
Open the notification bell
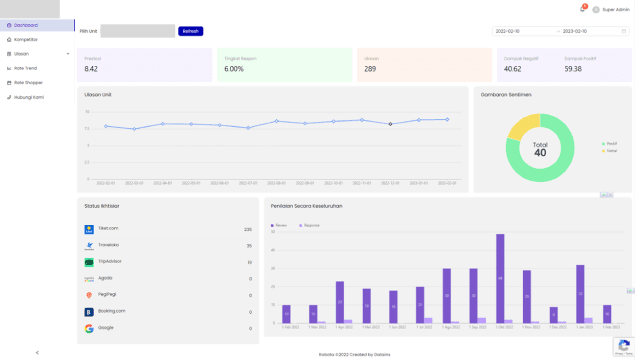click(x=583, y=9)
